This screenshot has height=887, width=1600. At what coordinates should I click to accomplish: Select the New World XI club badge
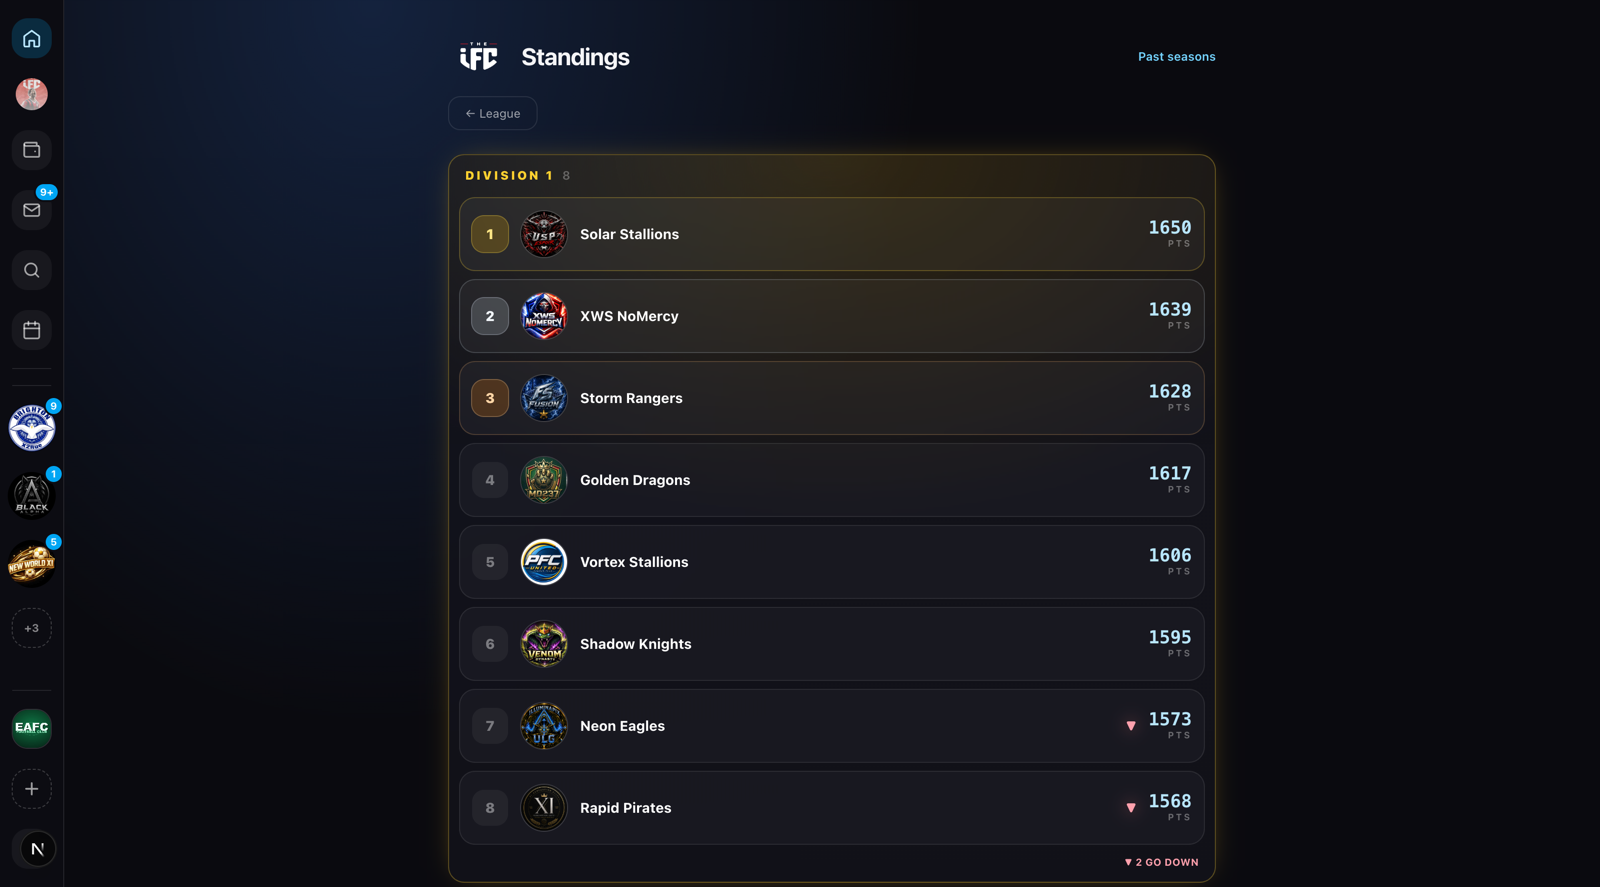point(32,564)
